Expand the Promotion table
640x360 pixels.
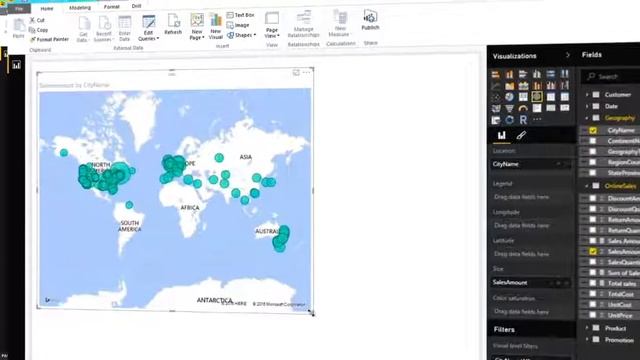click(587, 340)
